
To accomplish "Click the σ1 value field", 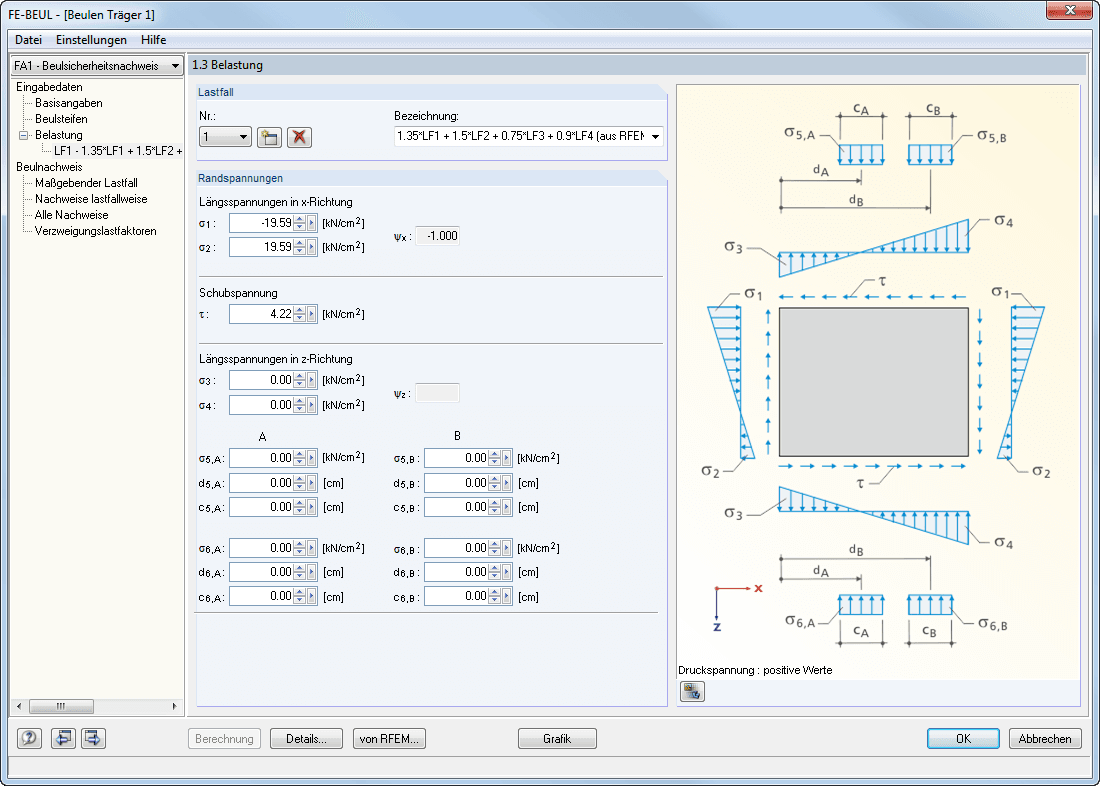I will [x=261, y=223].
